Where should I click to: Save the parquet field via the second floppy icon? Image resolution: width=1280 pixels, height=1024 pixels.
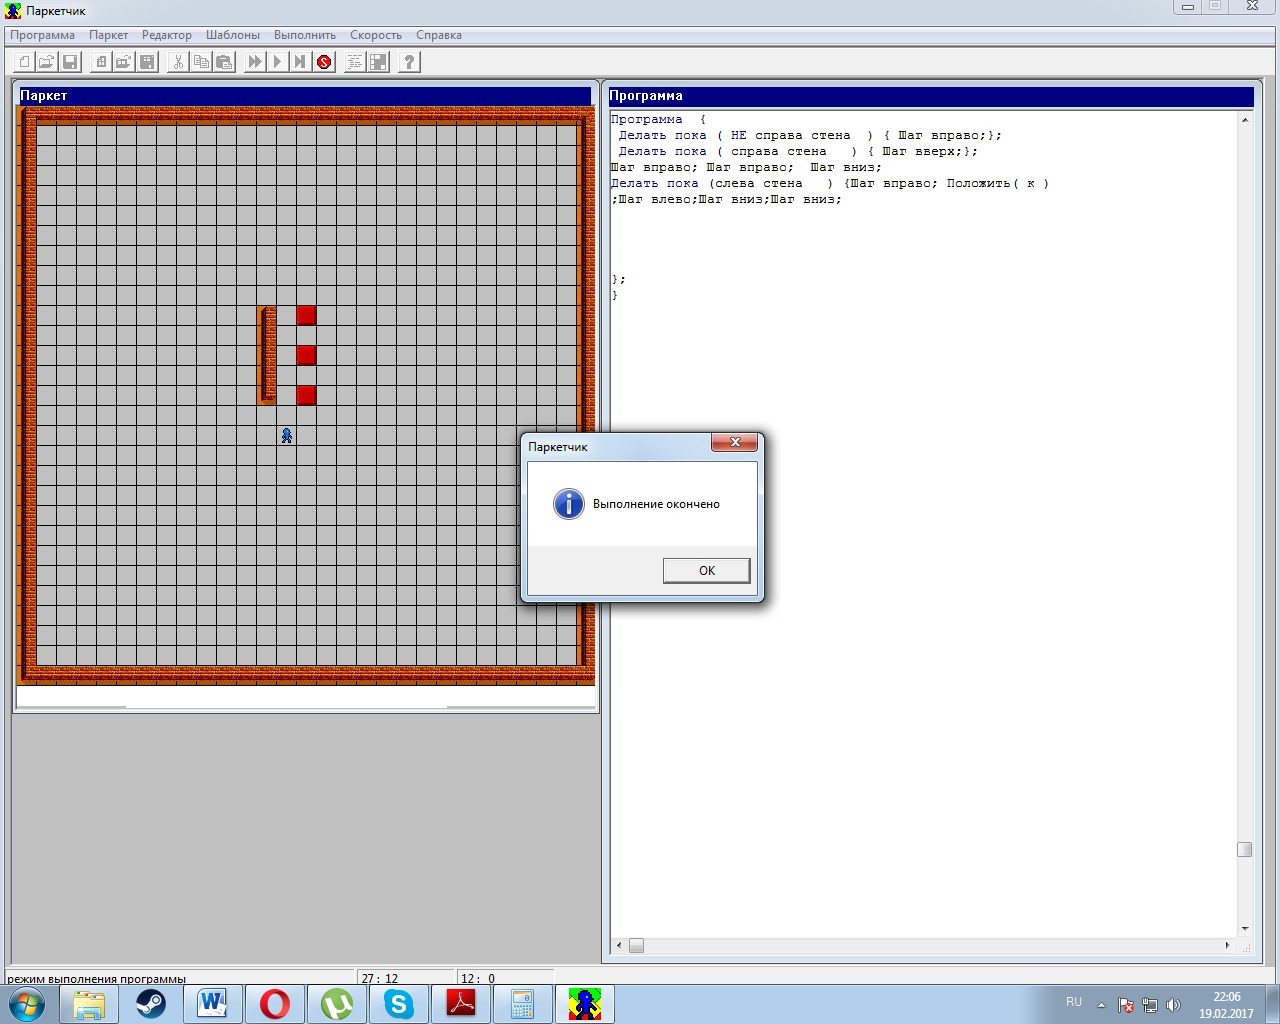(x=147, y=62)
